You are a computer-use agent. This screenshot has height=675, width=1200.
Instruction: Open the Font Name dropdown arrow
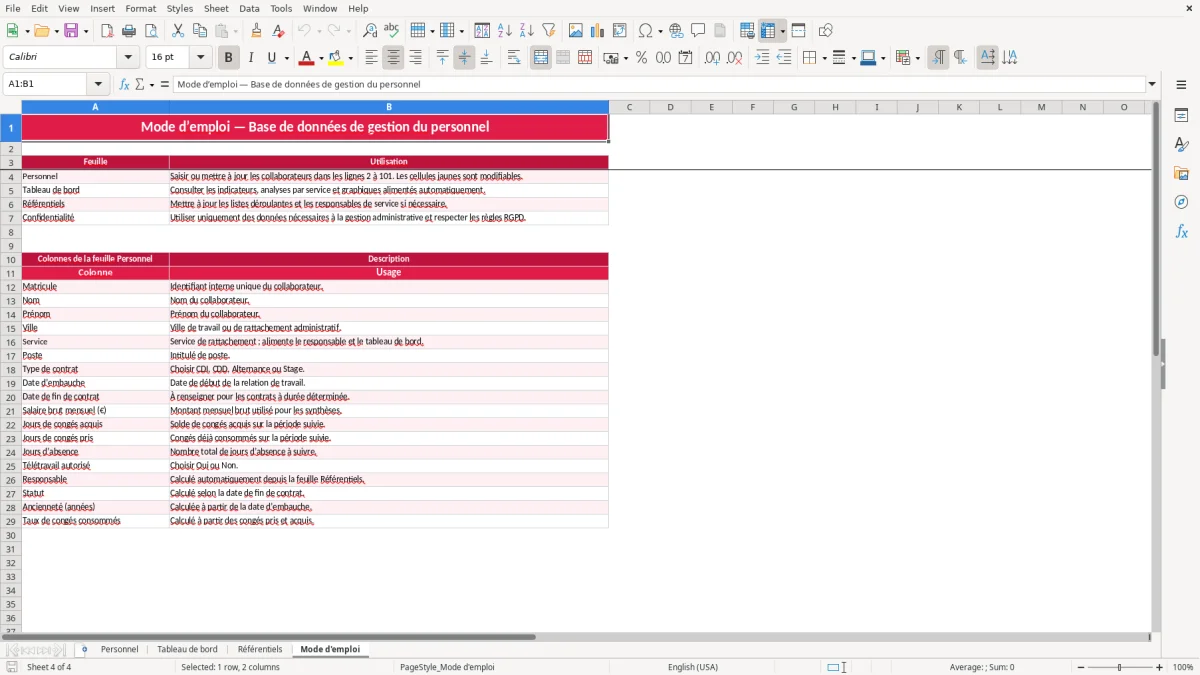128,58
